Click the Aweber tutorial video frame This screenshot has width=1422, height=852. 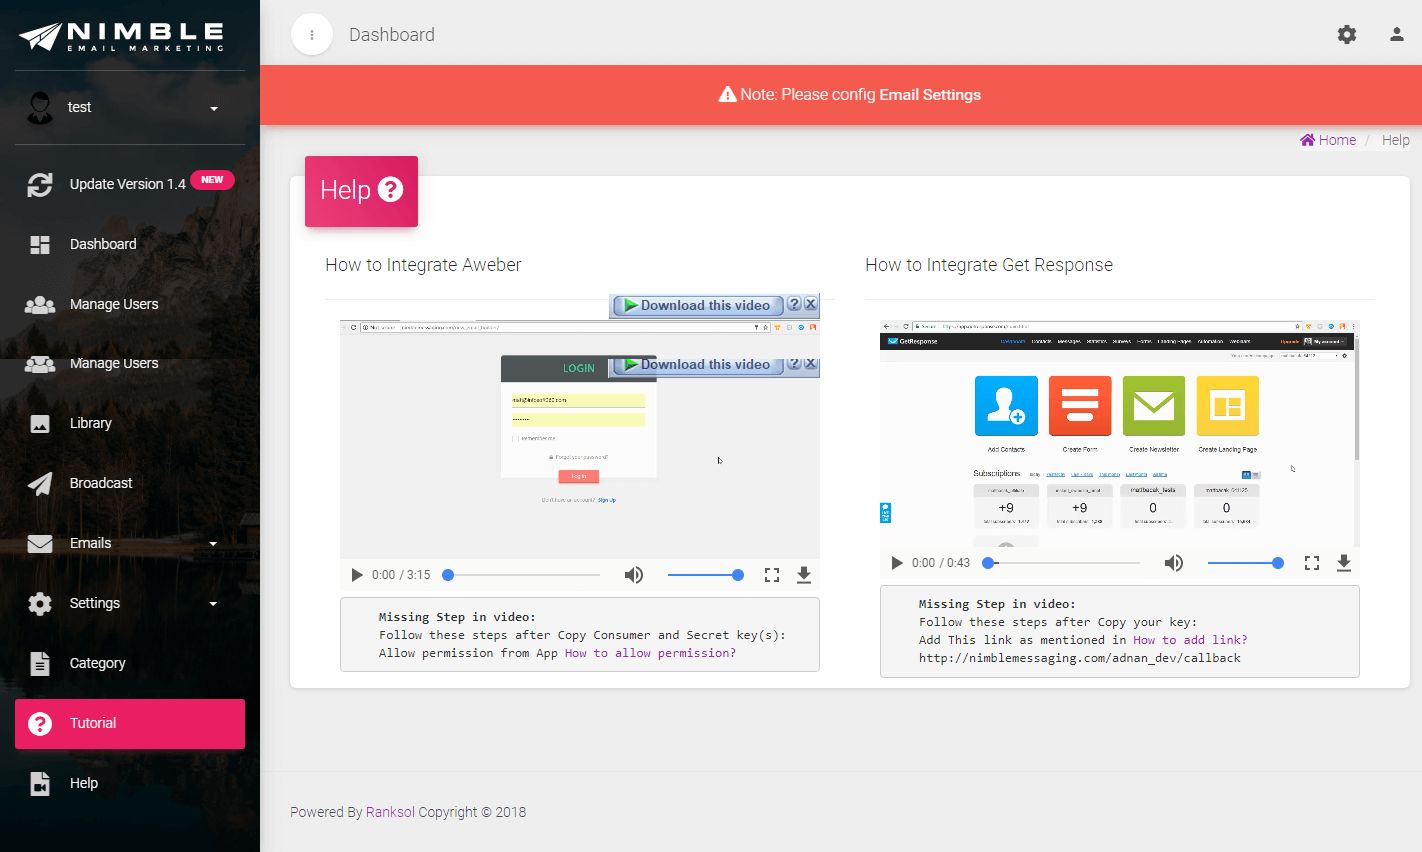point(580,439)
